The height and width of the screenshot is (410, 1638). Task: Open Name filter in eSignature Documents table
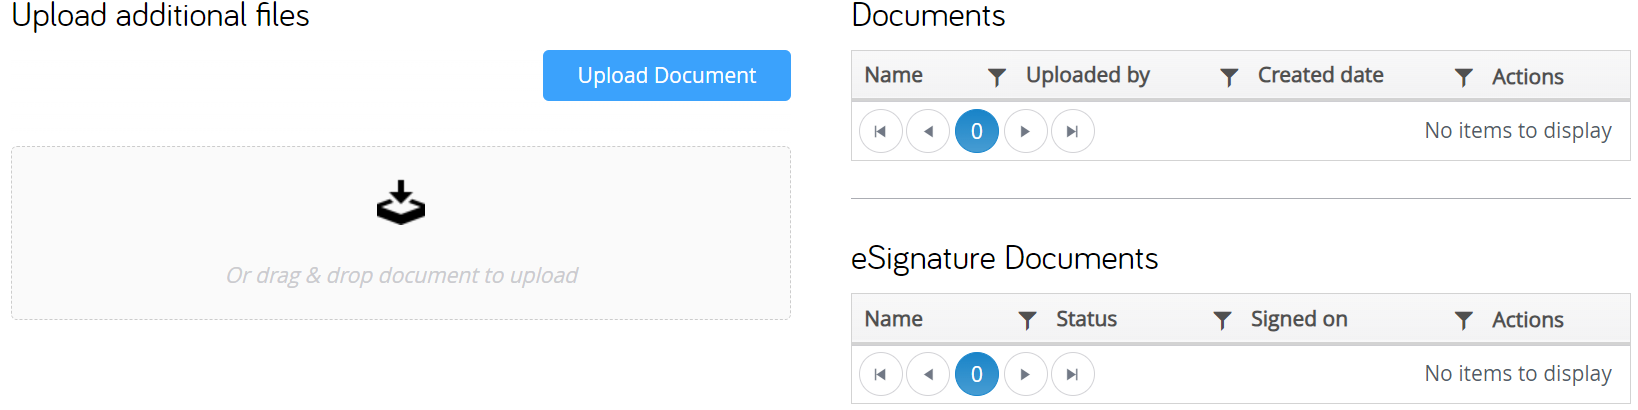click(1026, 320)
